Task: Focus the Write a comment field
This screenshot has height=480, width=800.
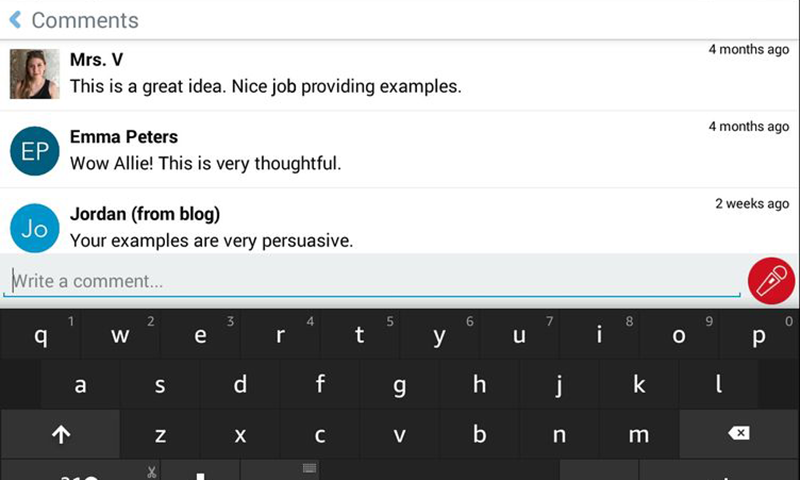Action: (370, 281)
